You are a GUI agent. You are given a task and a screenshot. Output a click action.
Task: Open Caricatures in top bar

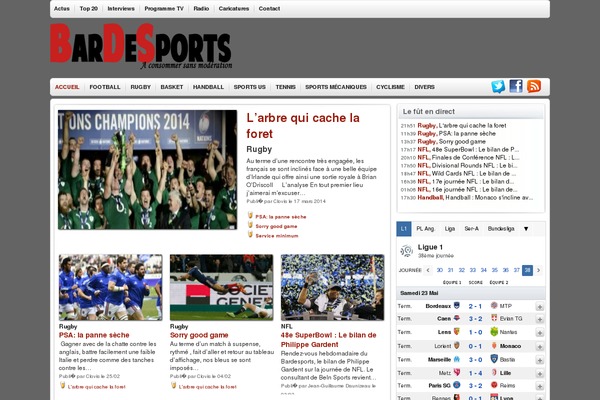tap(234, 8)
